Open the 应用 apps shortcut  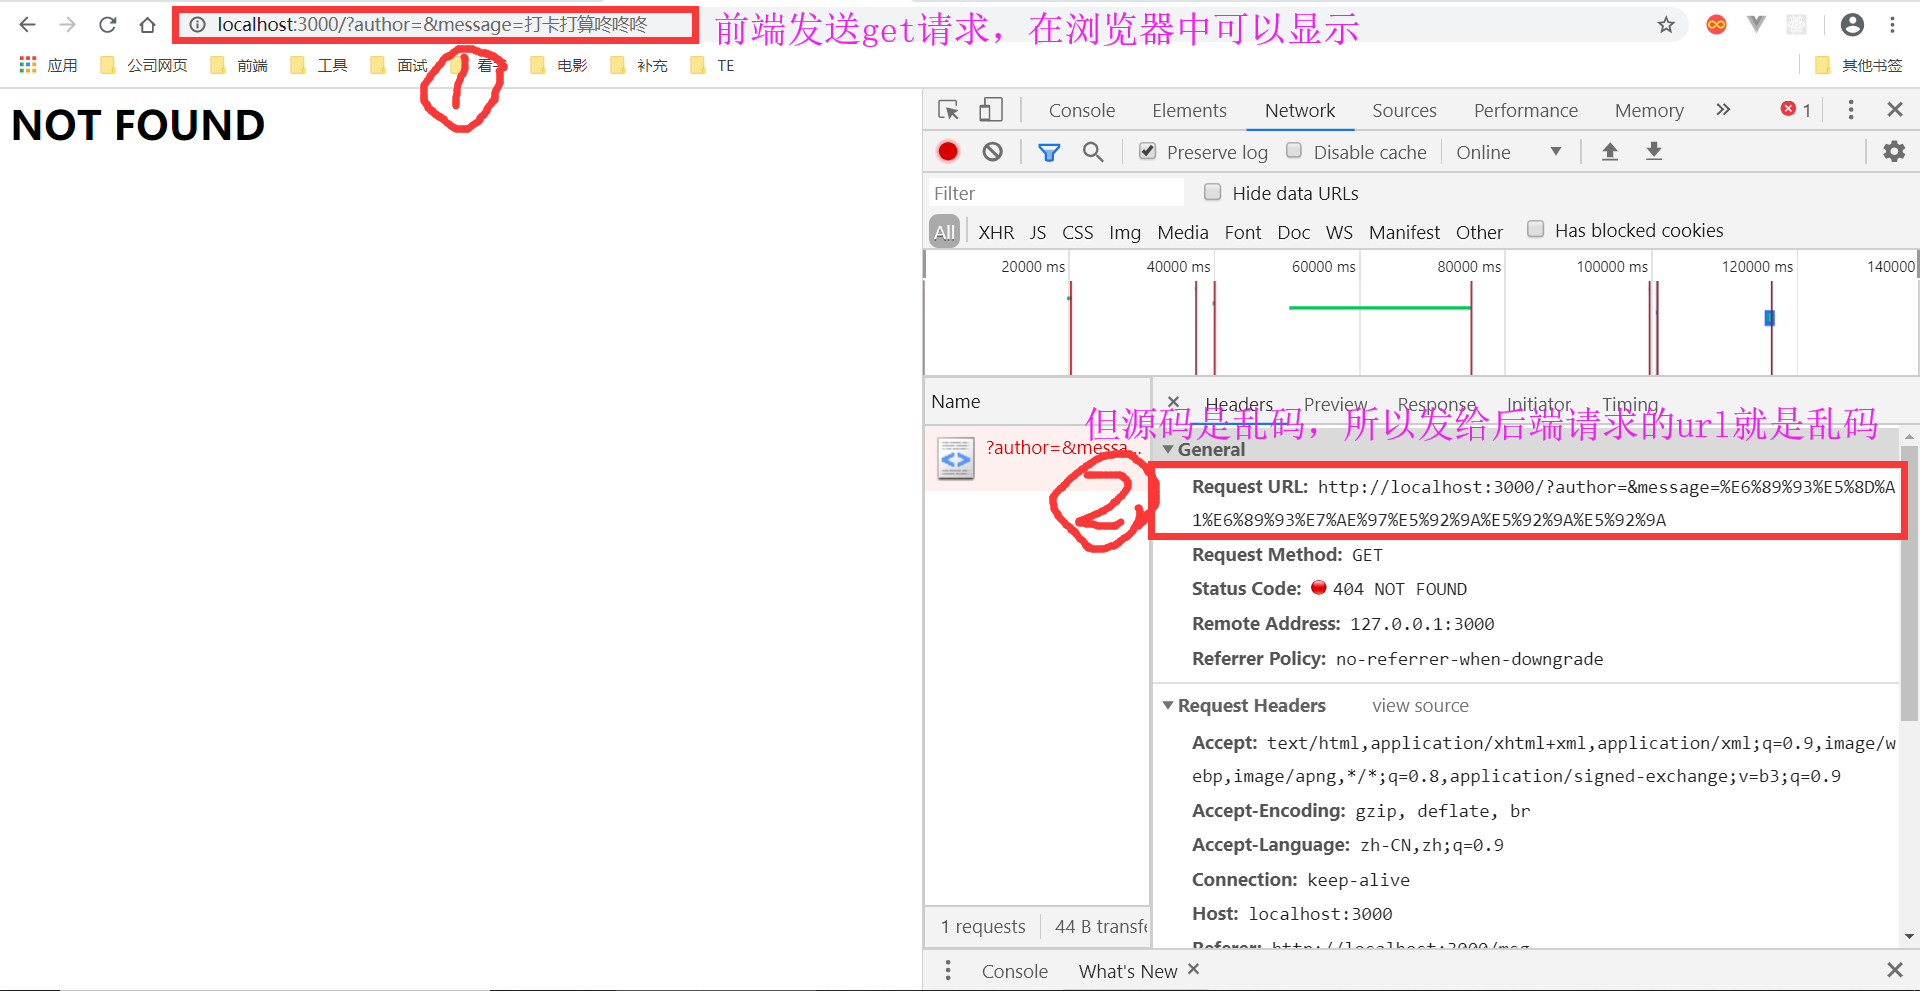click(48, 65)
